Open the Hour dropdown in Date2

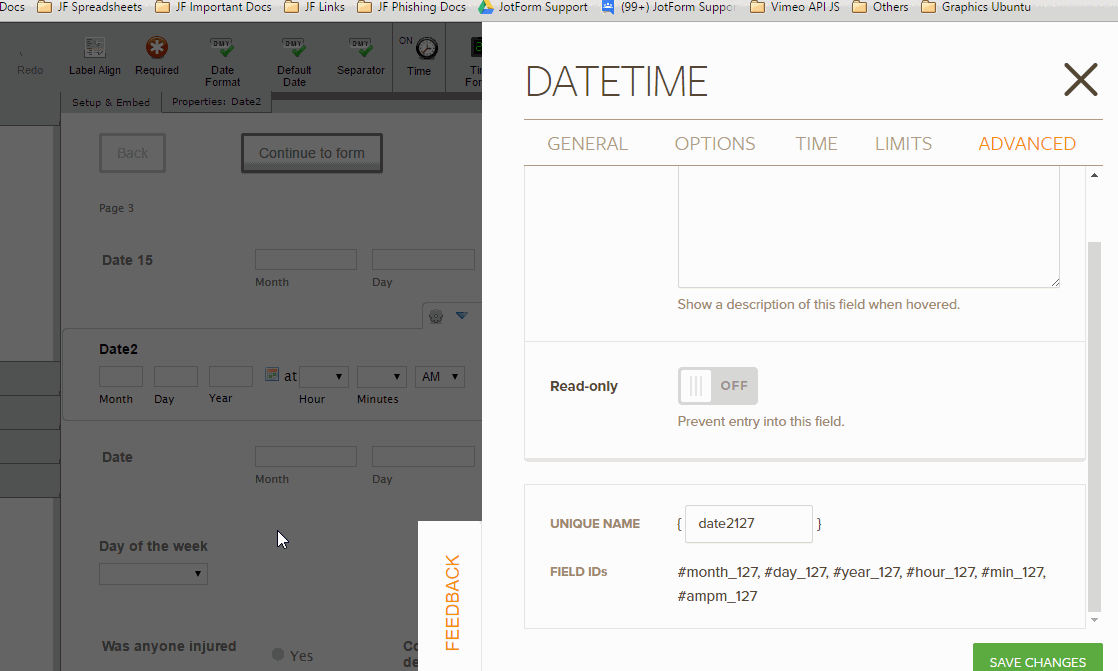pos(323,376)
